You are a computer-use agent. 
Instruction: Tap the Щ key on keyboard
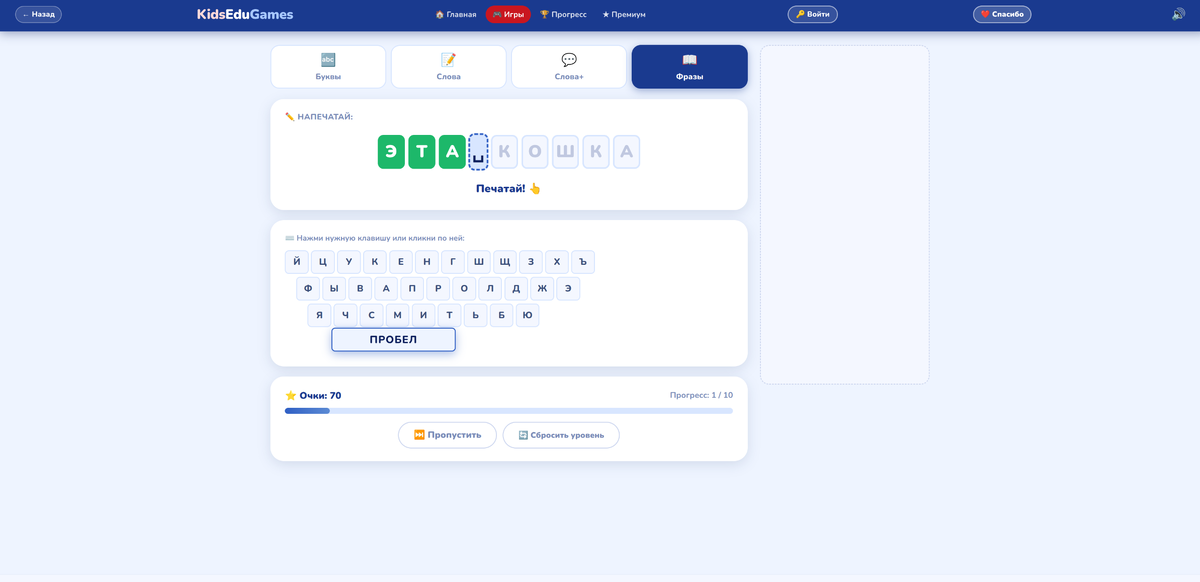click(505, 262)
